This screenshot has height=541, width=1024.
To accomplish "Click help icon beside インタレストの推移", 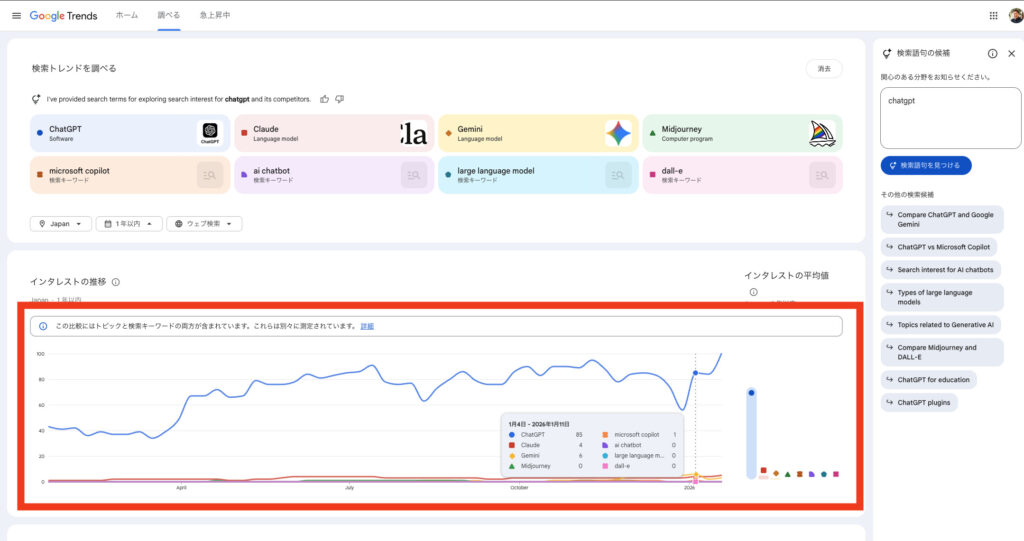I will pos(116,282).
